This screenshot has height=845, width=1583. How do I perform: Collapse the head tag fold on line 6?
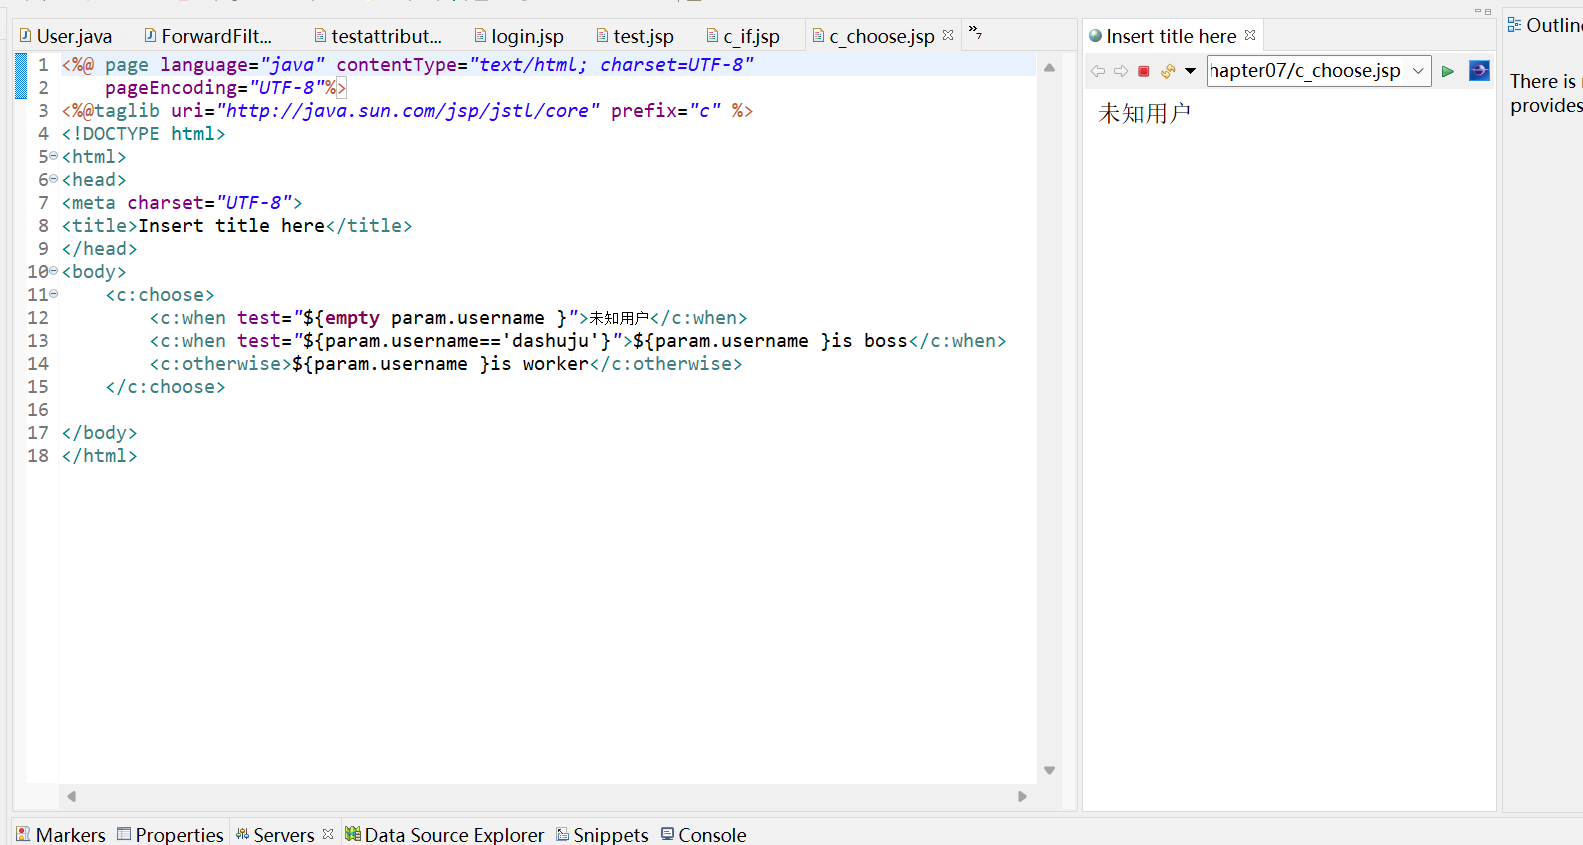click(x=53, y=179)
